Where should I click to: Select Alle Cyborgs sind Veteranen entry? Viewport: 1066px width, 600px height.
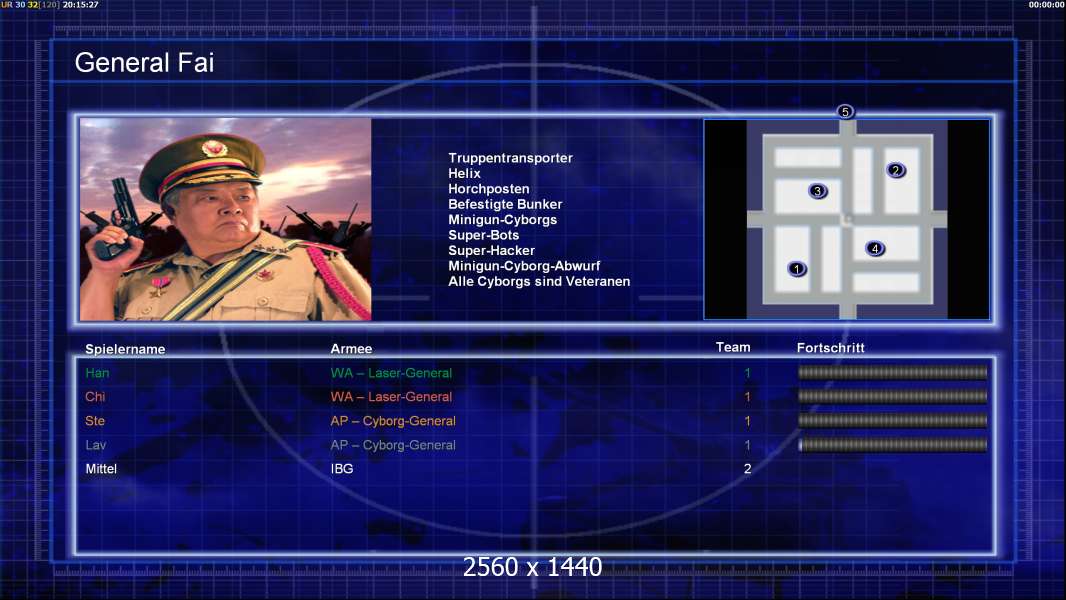(x=539, y=281)
